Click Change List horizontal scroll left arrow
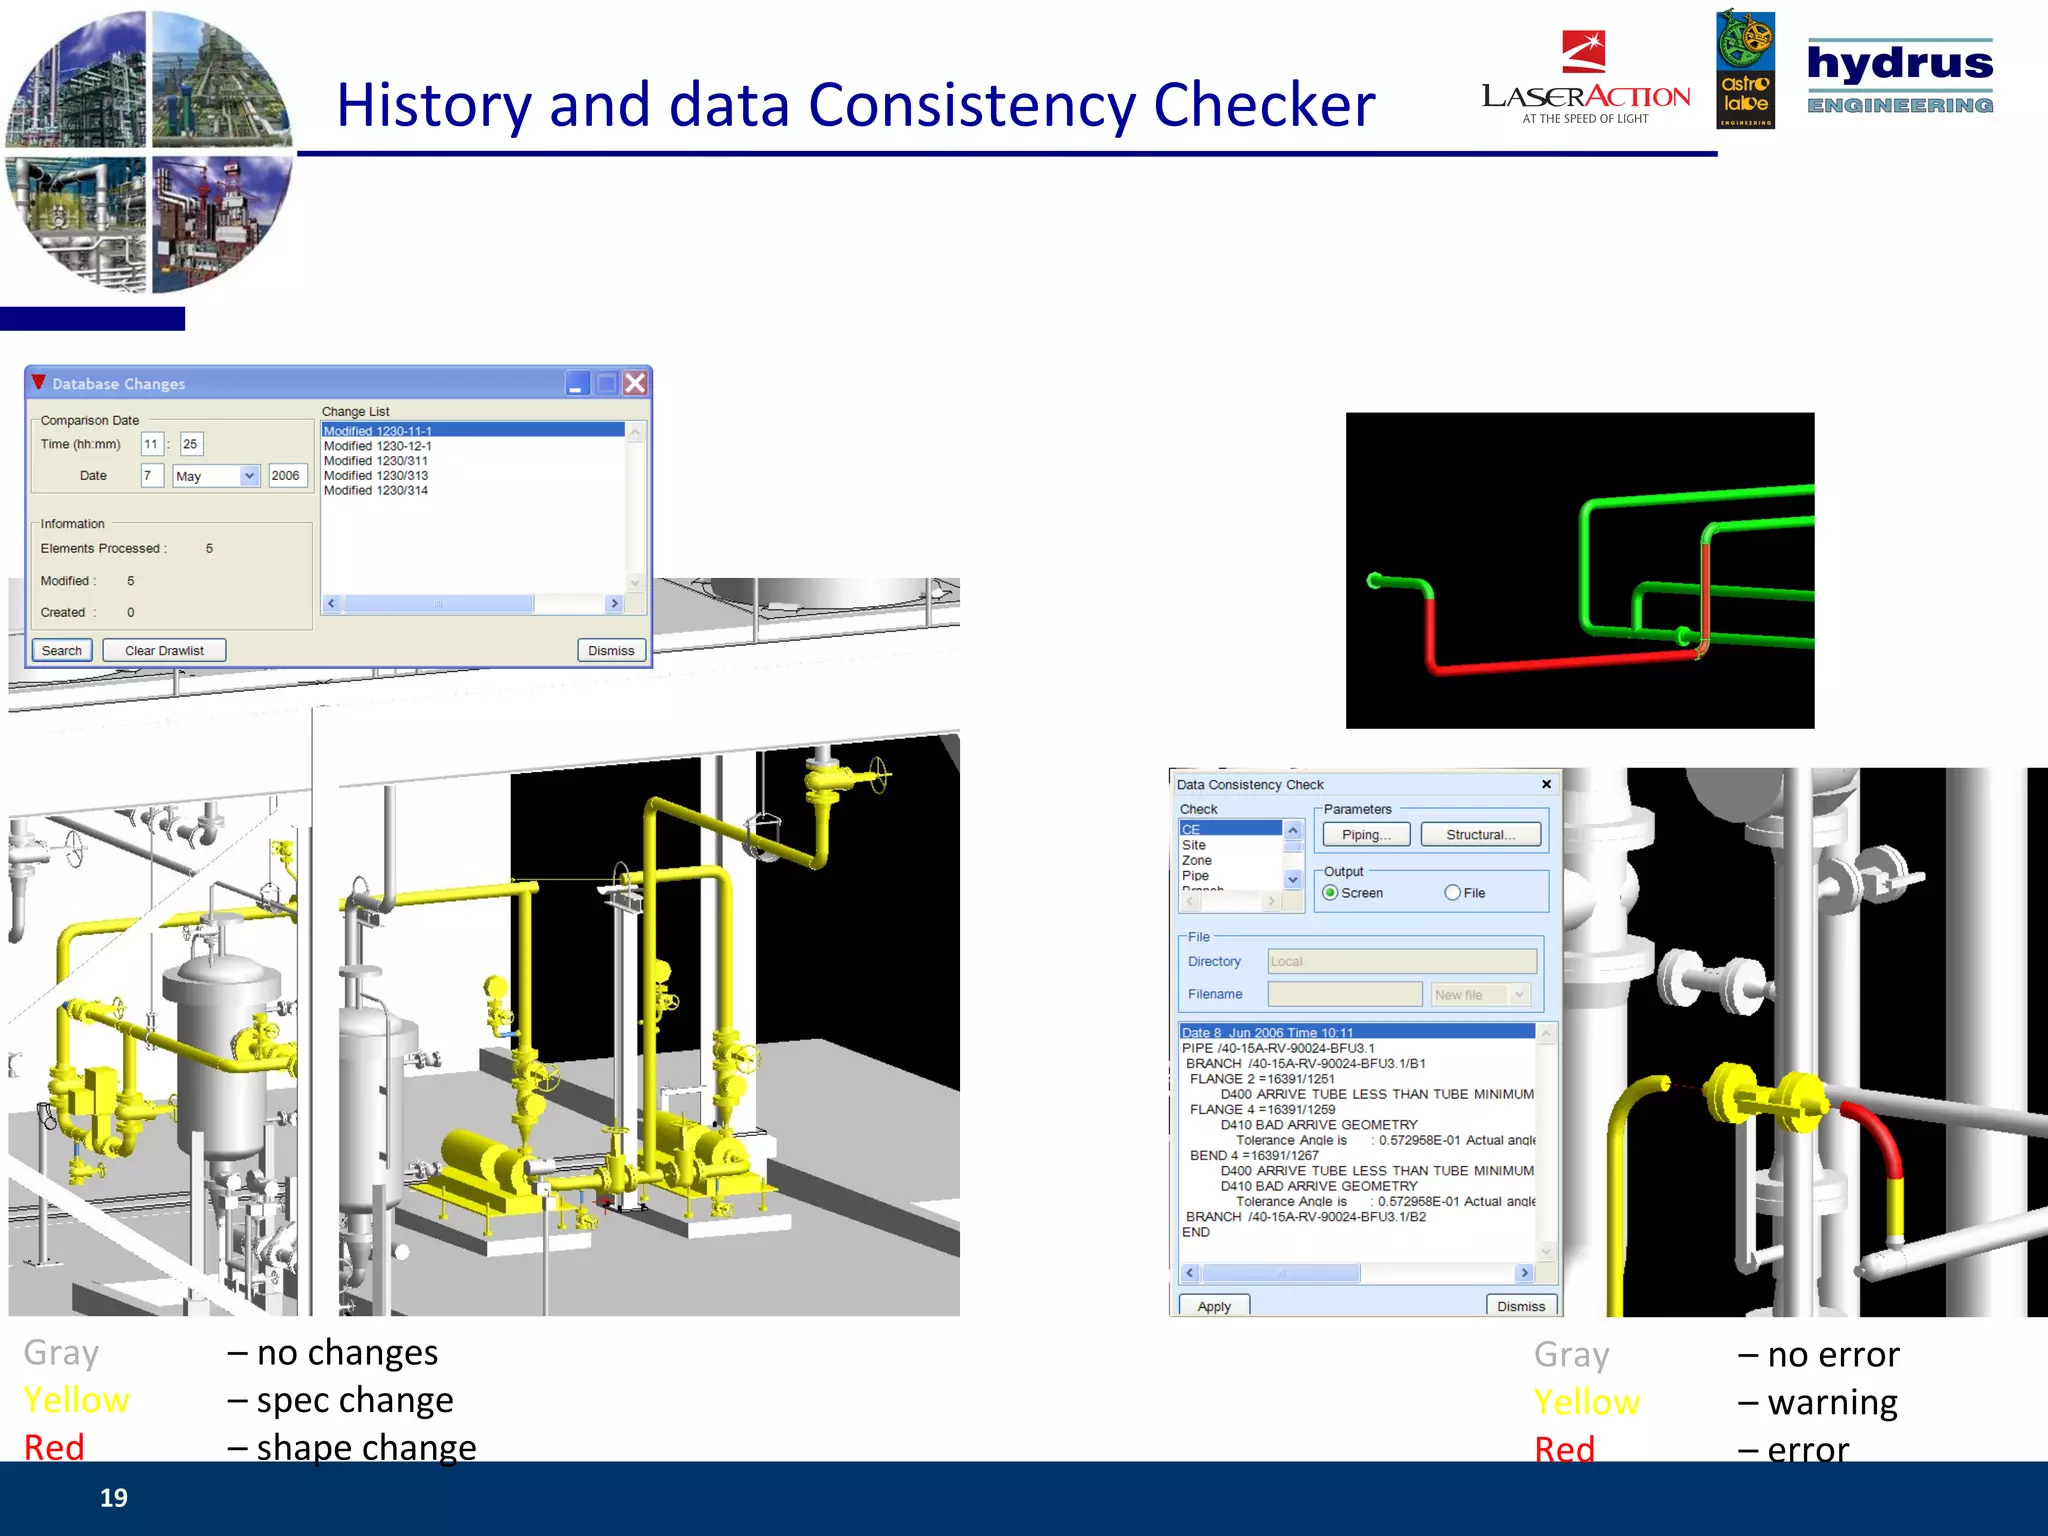Screen dimensions: 2048x1536 point(331,604)
